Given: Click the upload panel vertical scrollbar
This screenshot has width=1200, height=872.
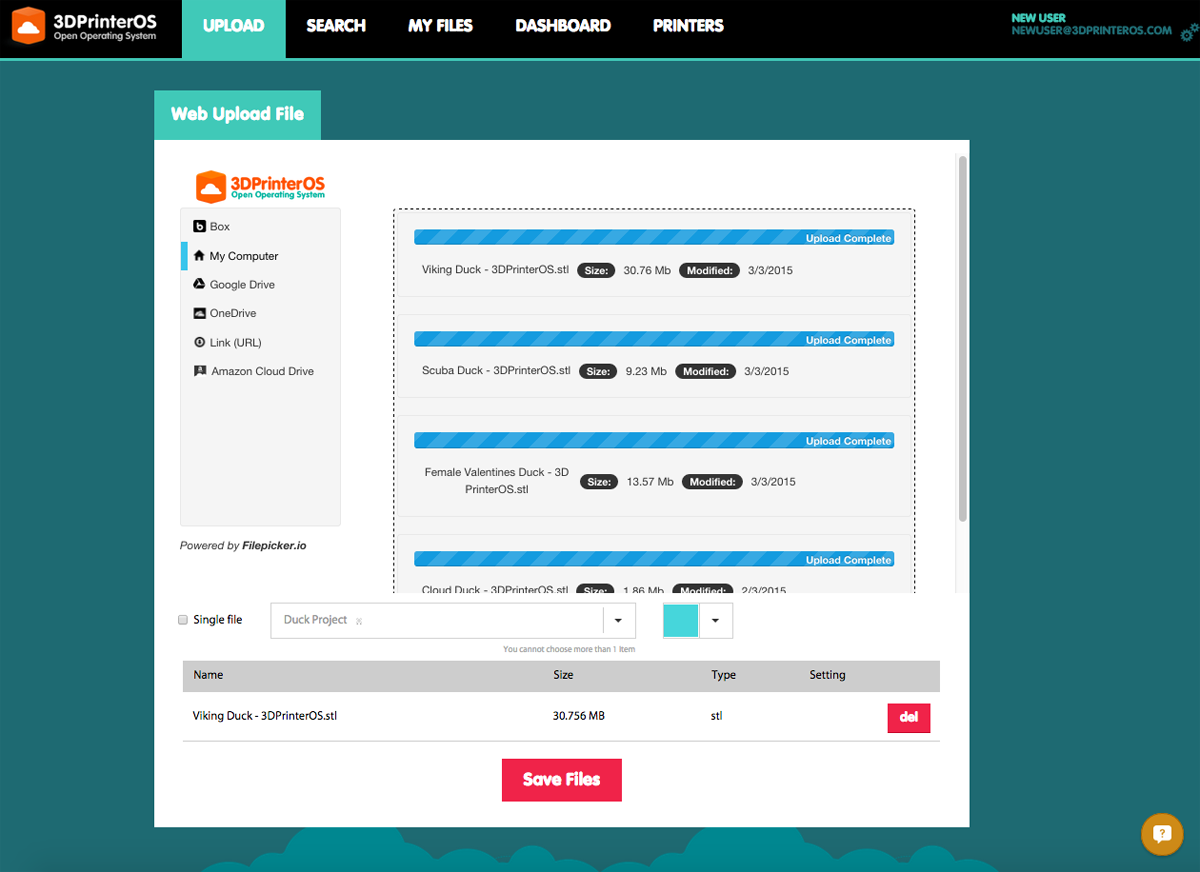Looking at the screenshot, I should coord(962,340).
